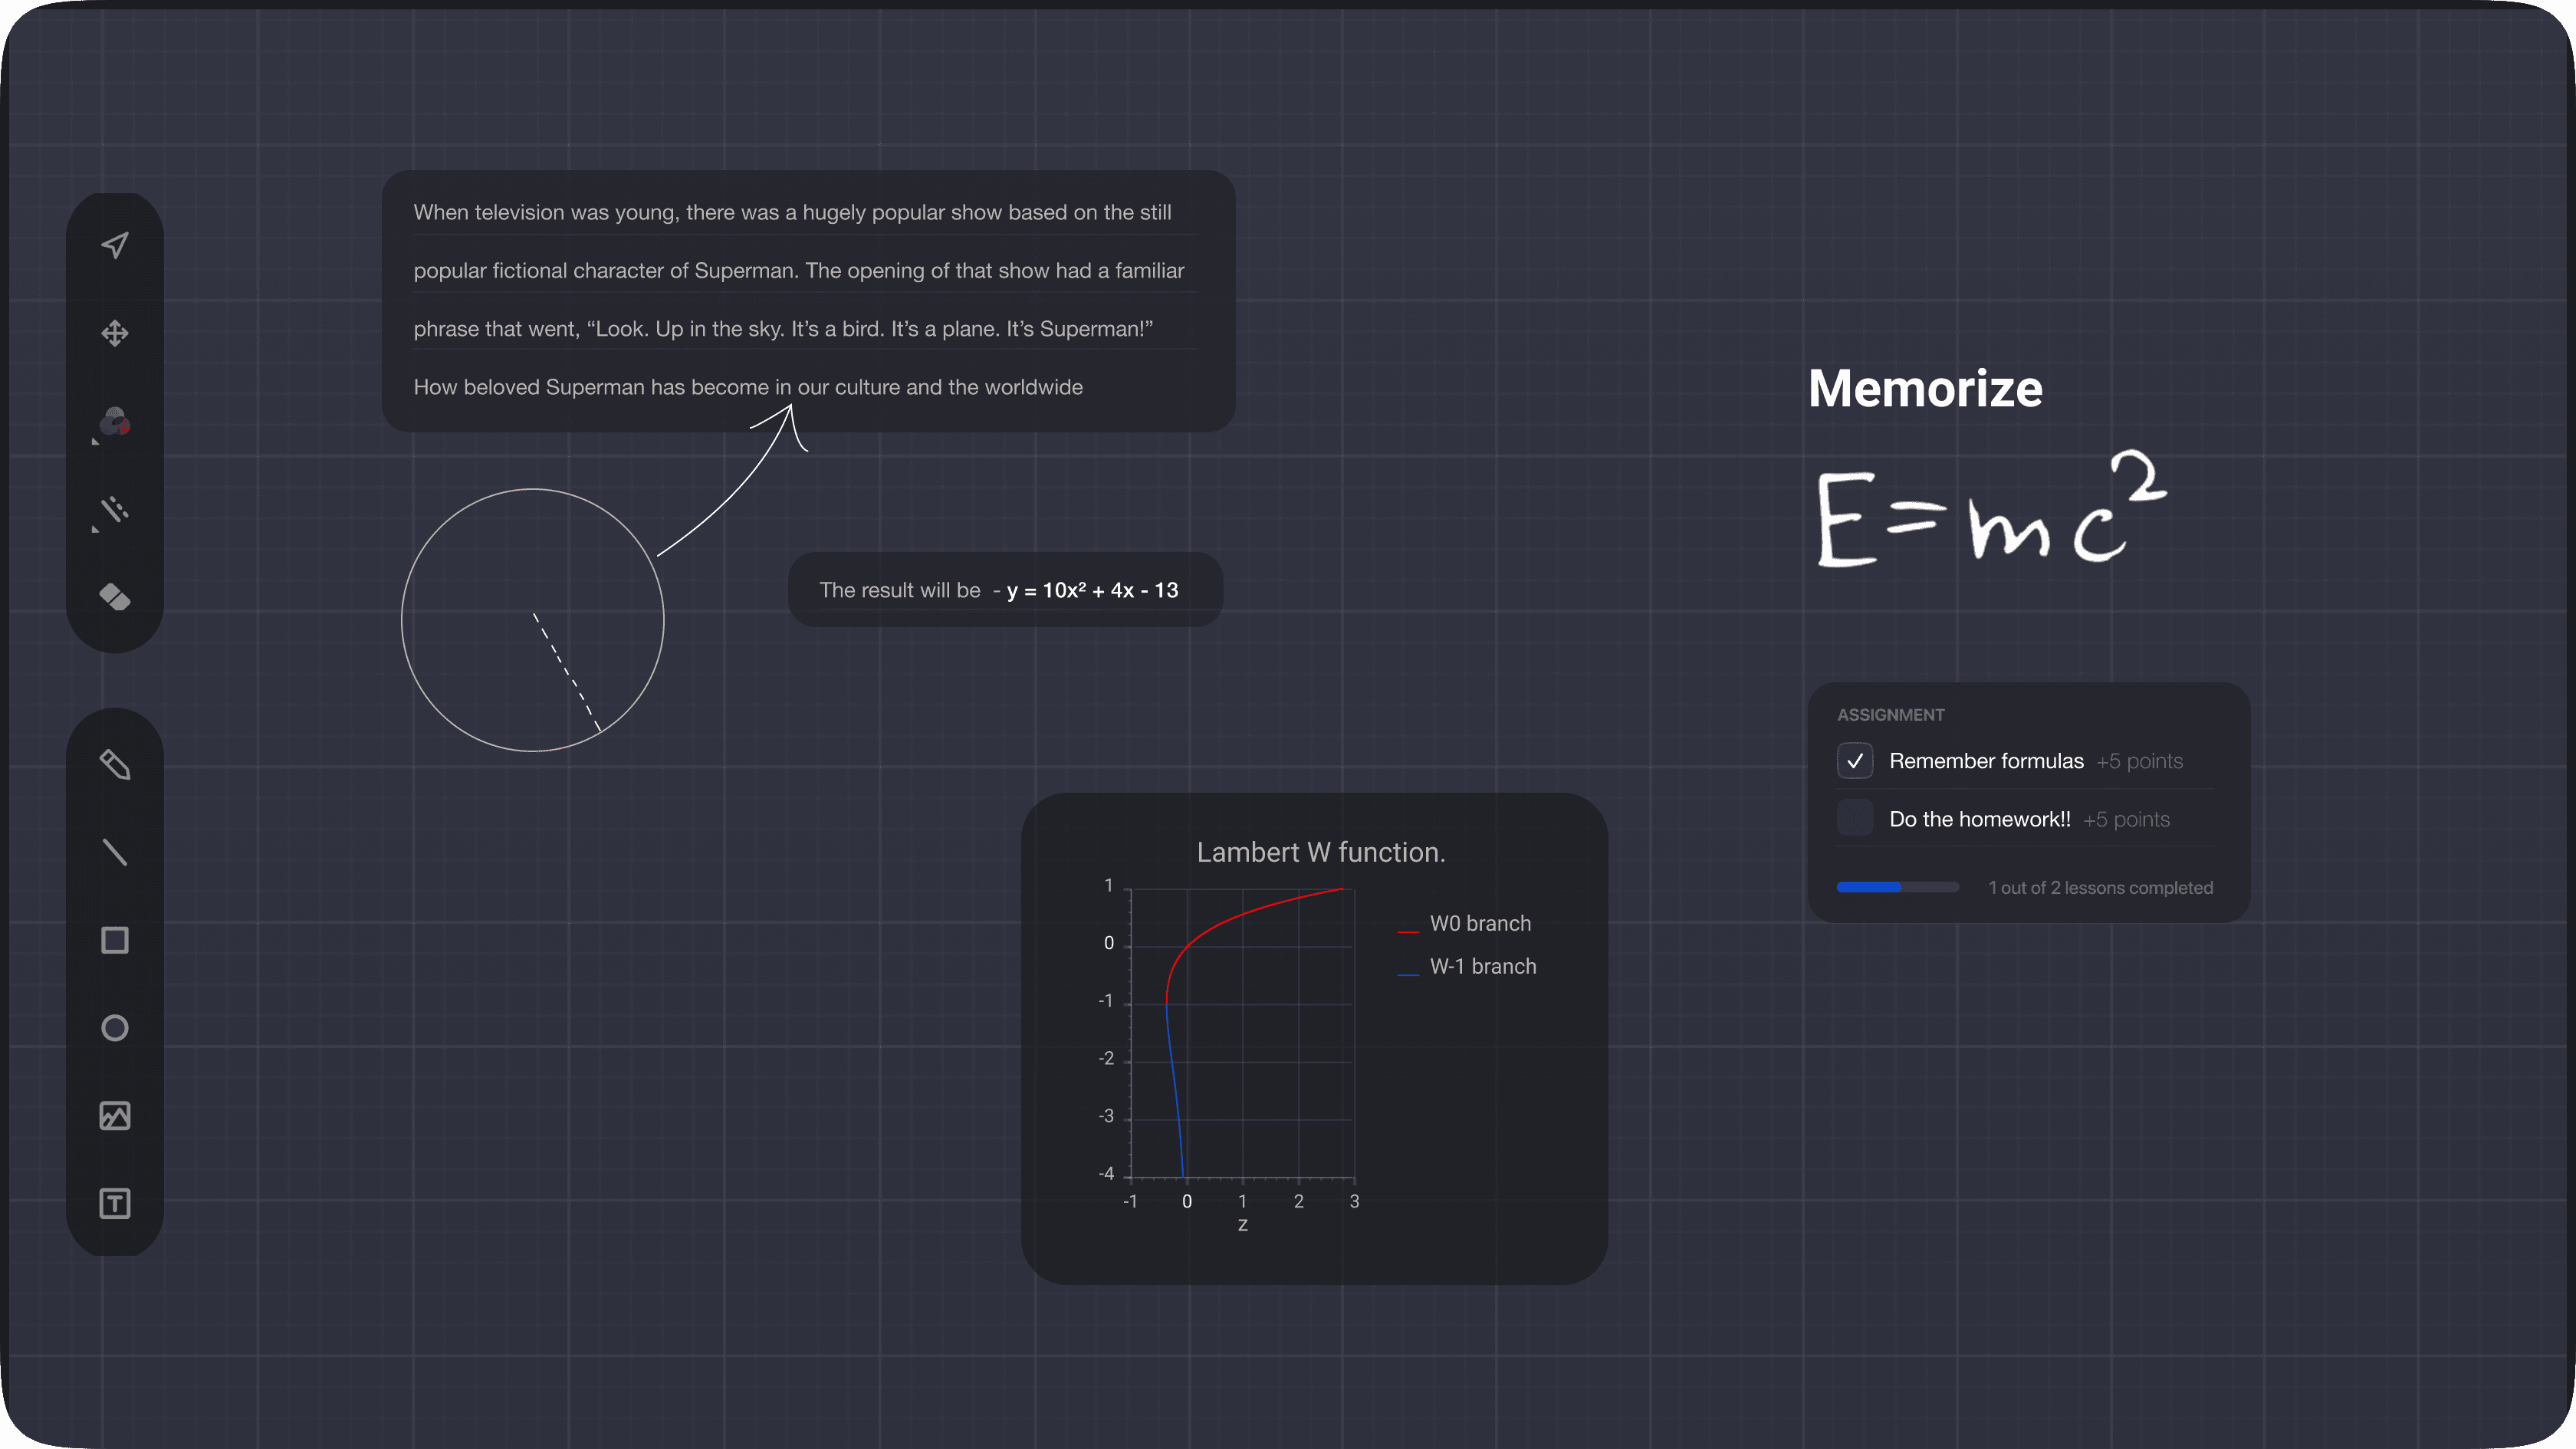The width and height of the screenshot is (2576, 1449).
Task: Check the Do the homework!! checkbox
Action: click(1855, 818)
